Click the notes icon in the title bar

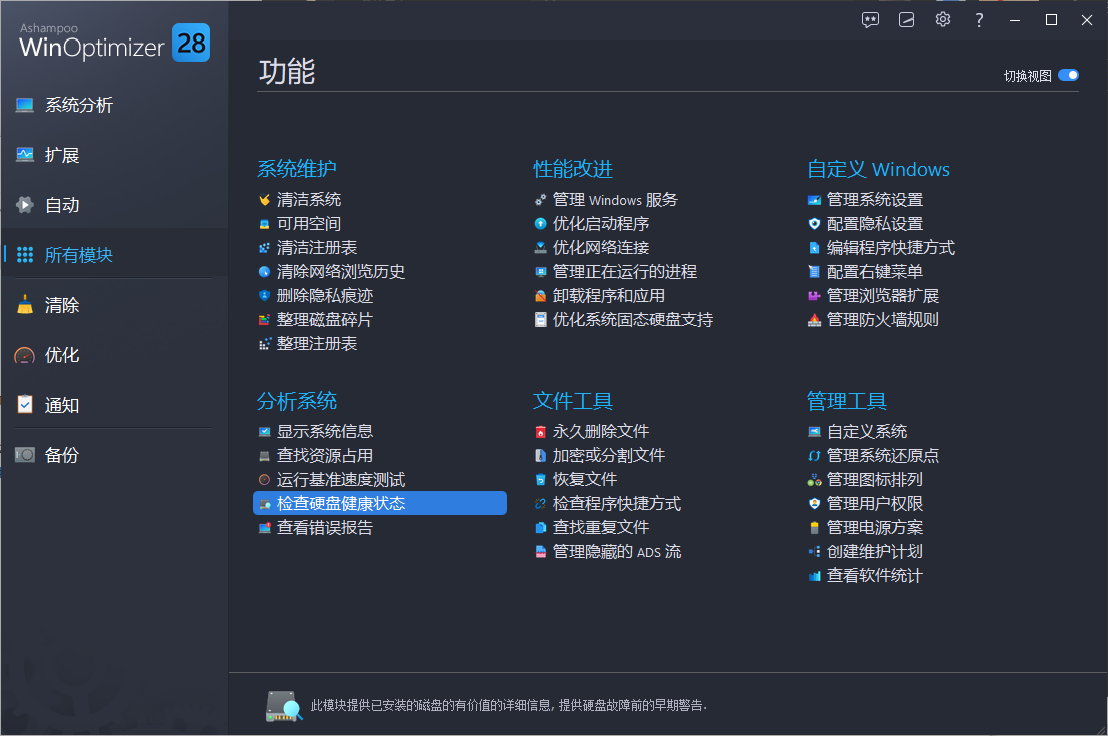tap(906, 19)
